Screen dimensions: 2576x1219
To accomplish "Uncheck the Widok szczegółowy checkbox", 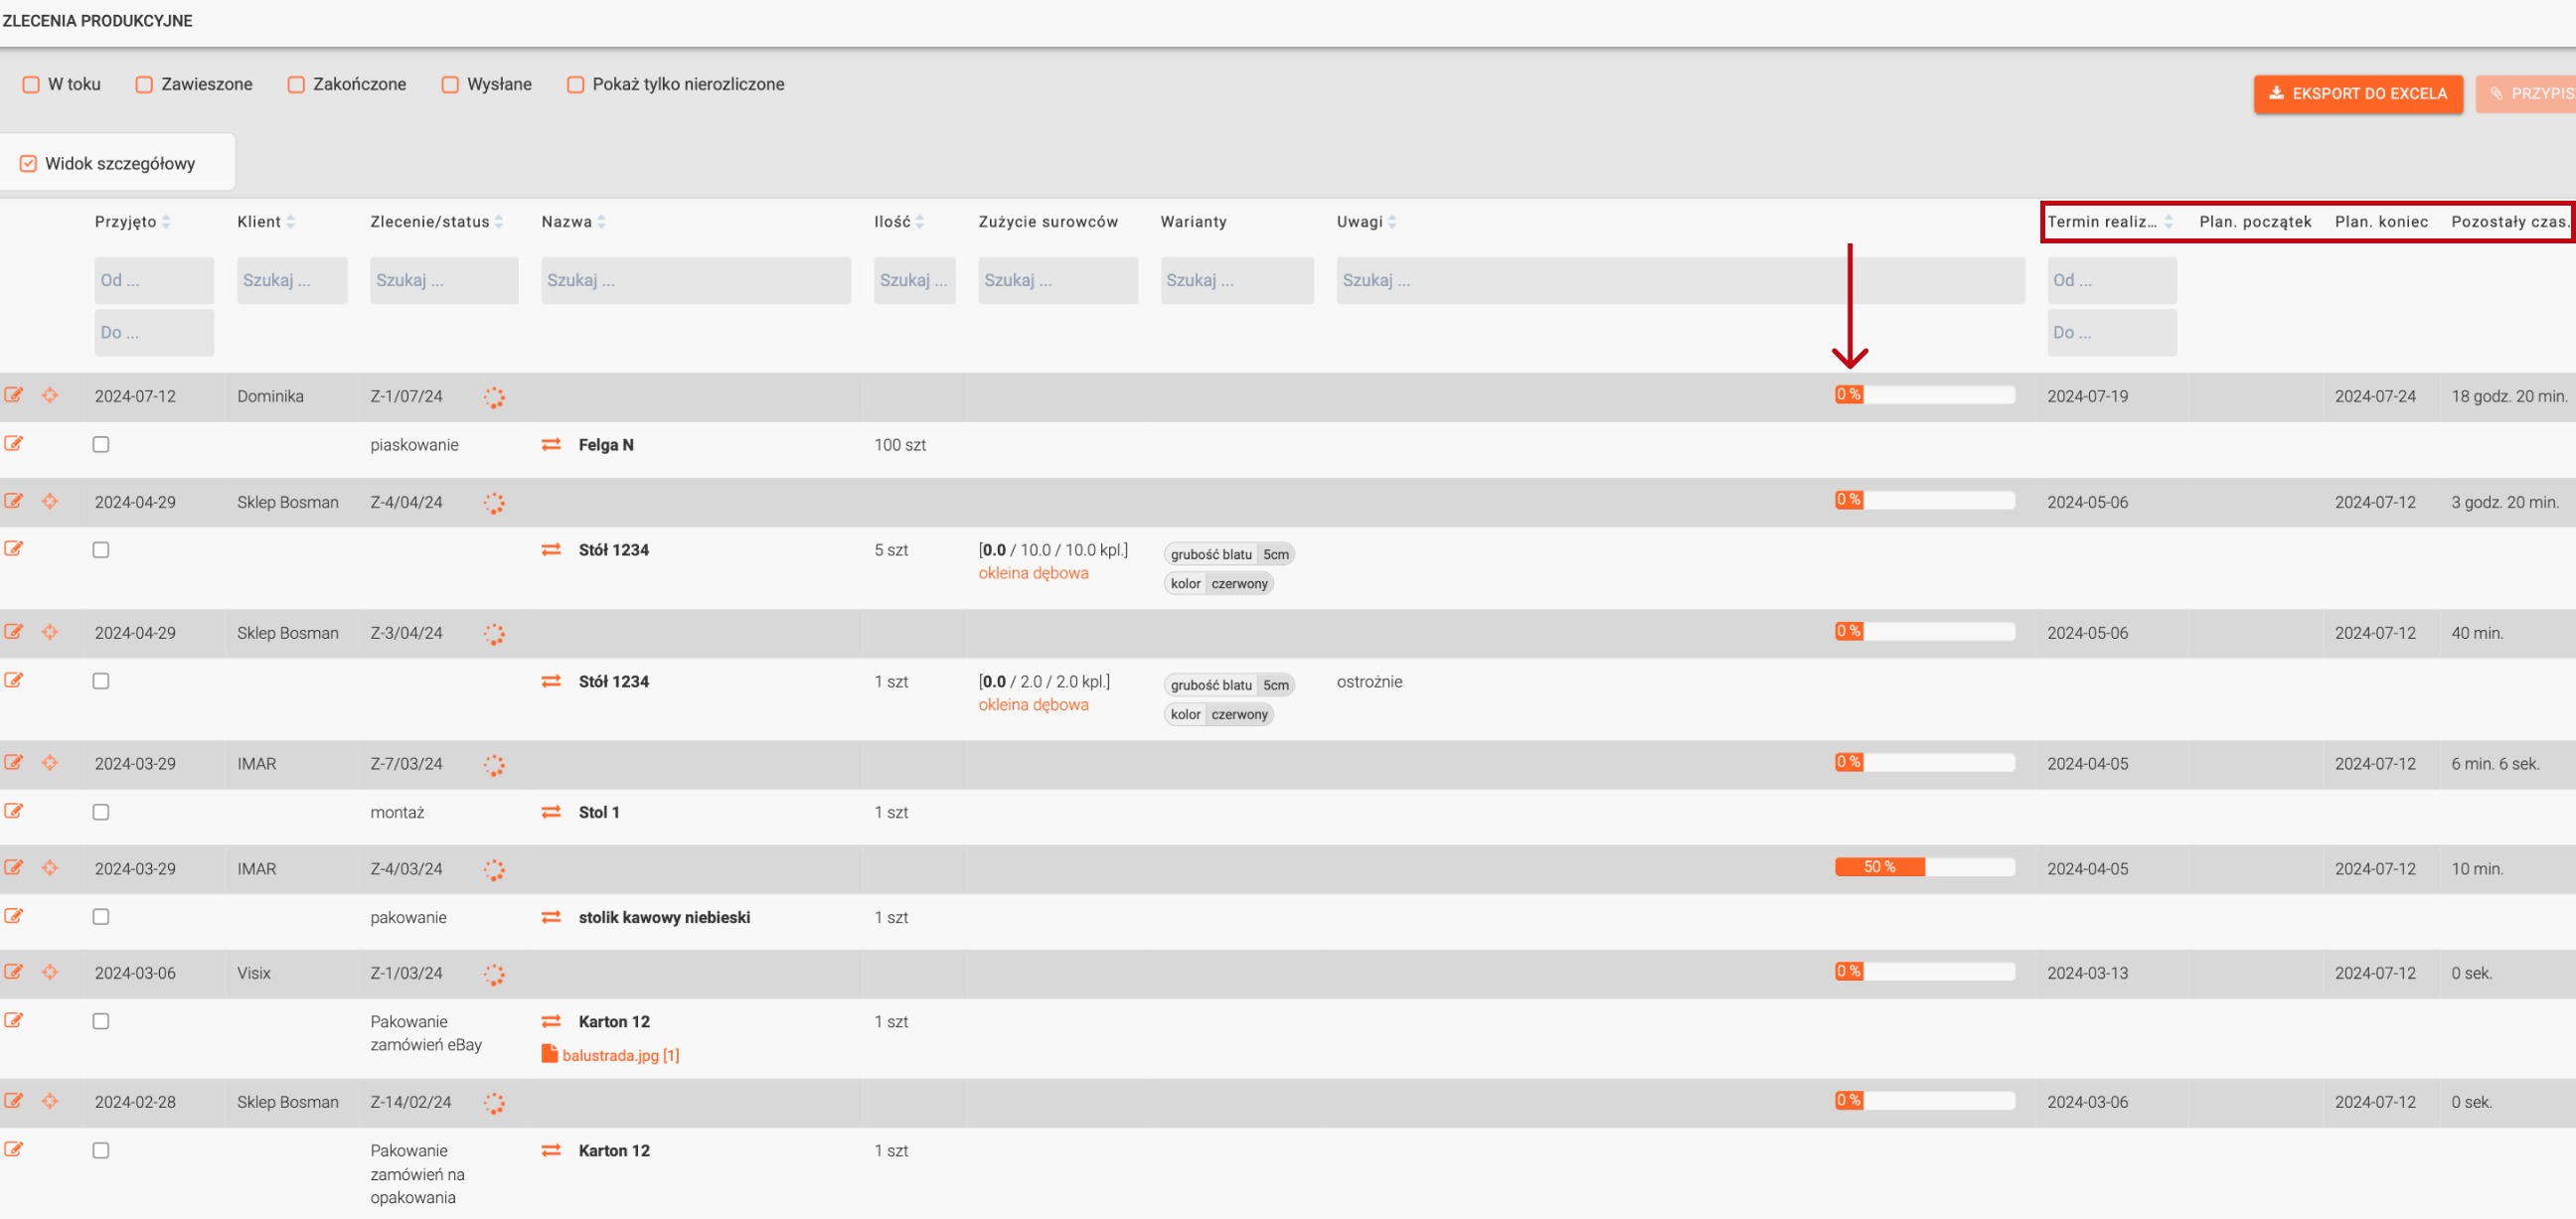I will click(28, 163).
